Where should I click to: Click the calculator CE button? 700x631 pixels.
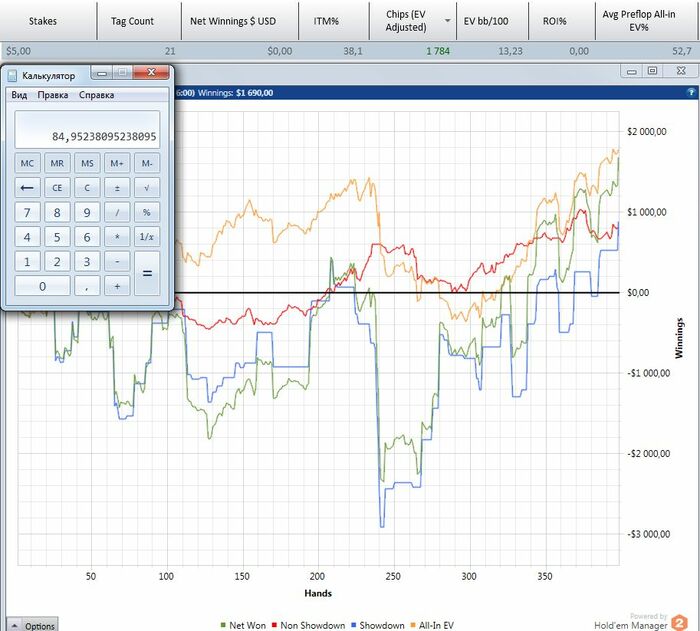coord(57,188)
